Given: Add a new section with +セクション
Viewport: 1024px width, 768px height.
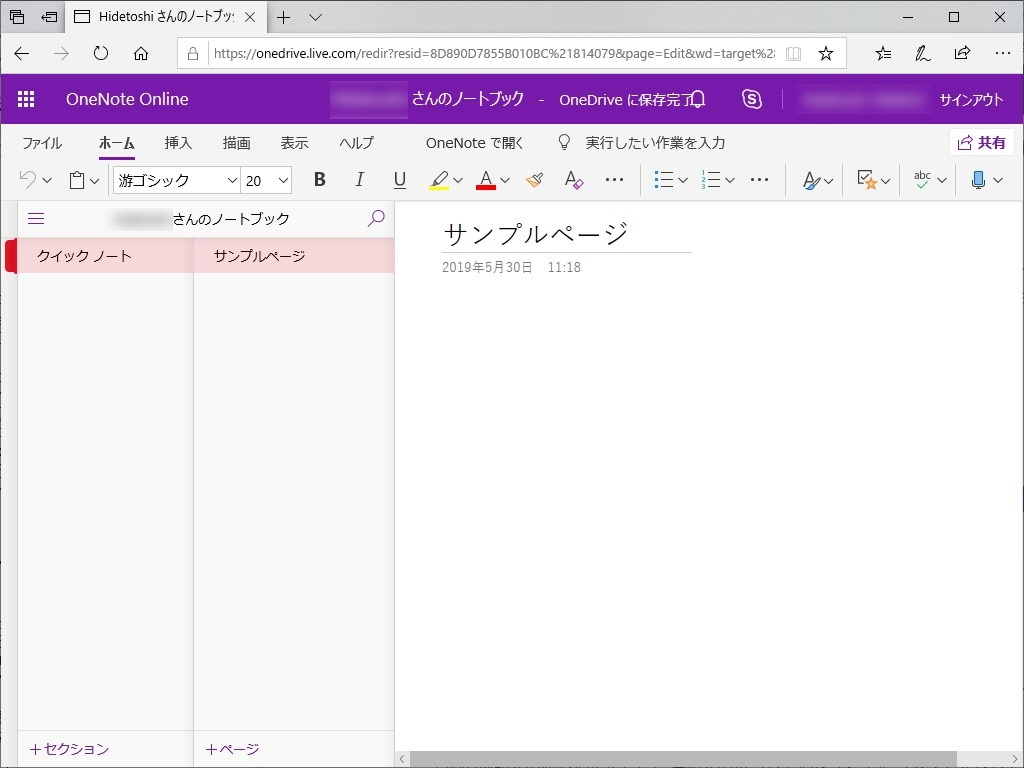Looking at the screenshot, I should [x=68, y=748].
